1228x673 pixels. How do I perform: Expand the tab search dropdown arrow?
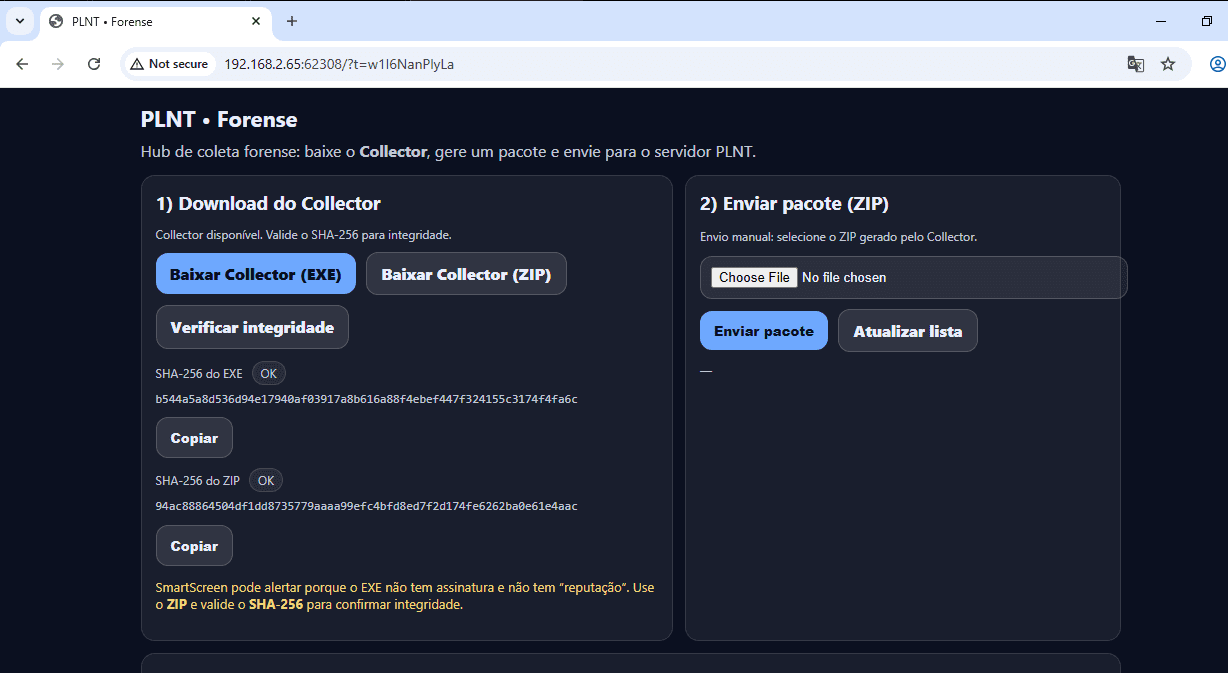[19, 21]
